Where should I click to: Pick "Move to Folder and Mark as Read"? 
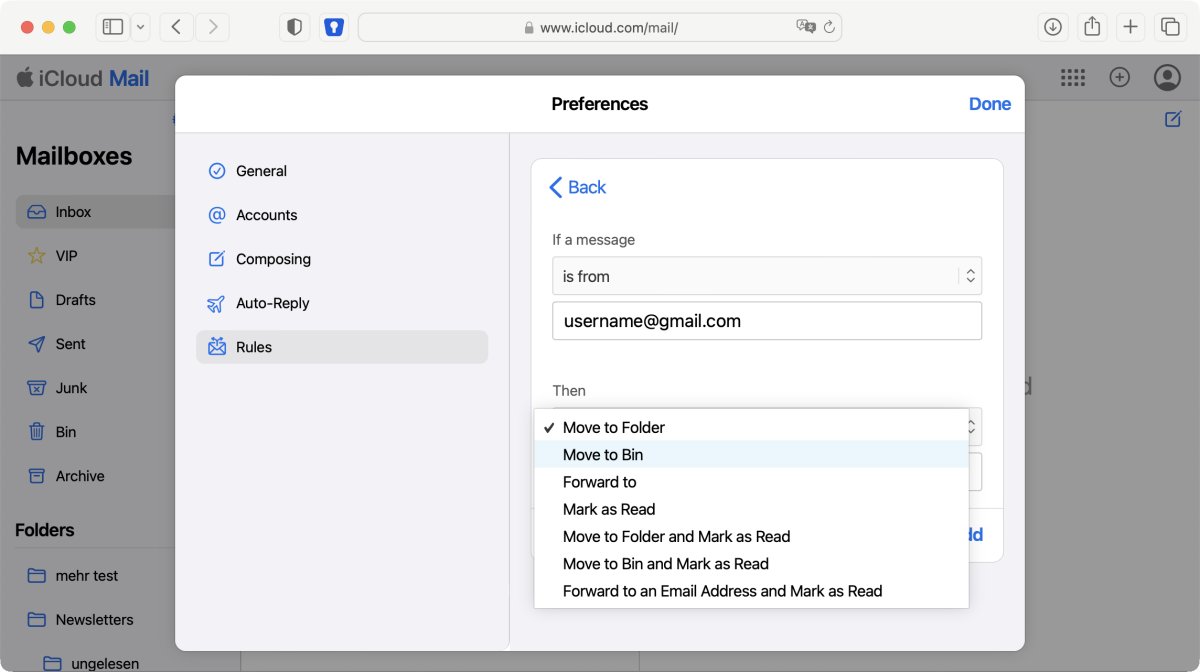[676, 537]
